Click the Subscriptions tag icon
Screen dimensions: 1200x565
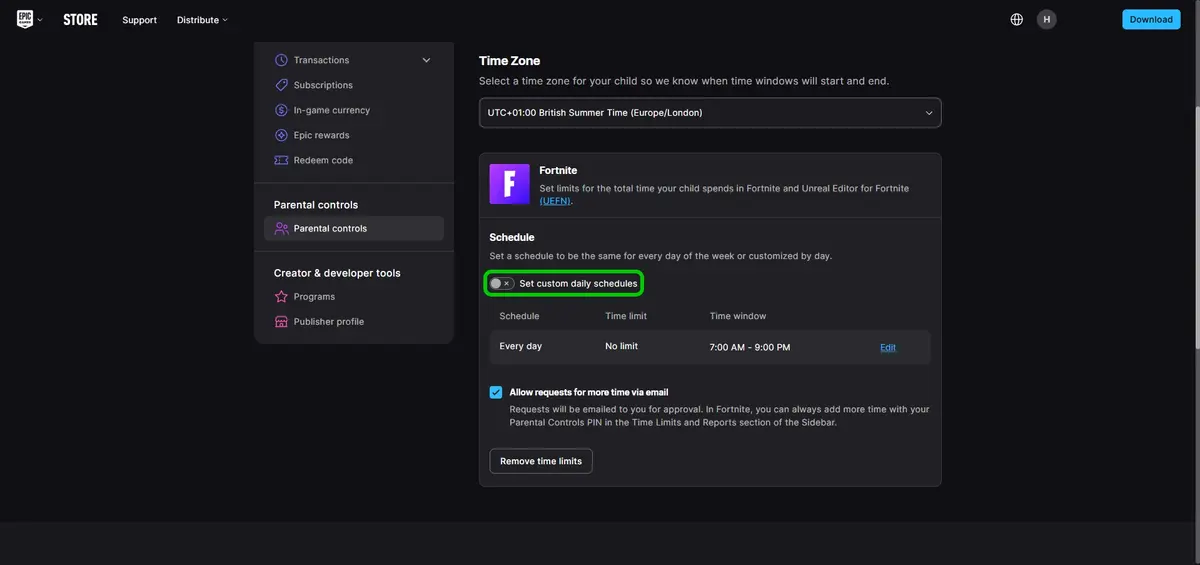(281, 85)
